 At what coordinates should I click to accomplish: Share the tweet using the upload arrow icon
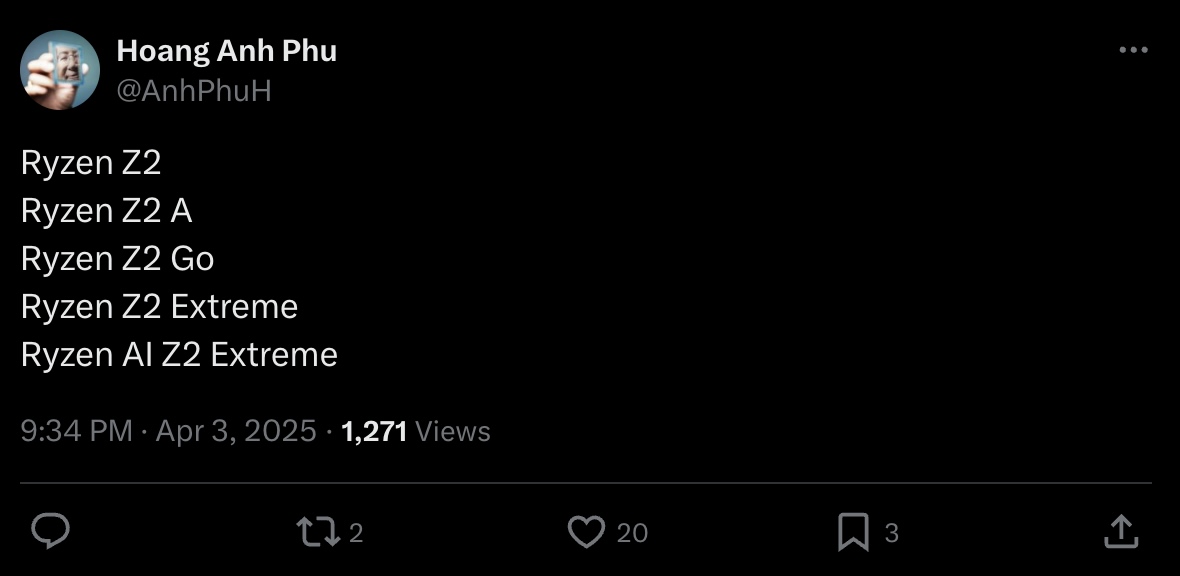click(1121, 532)
